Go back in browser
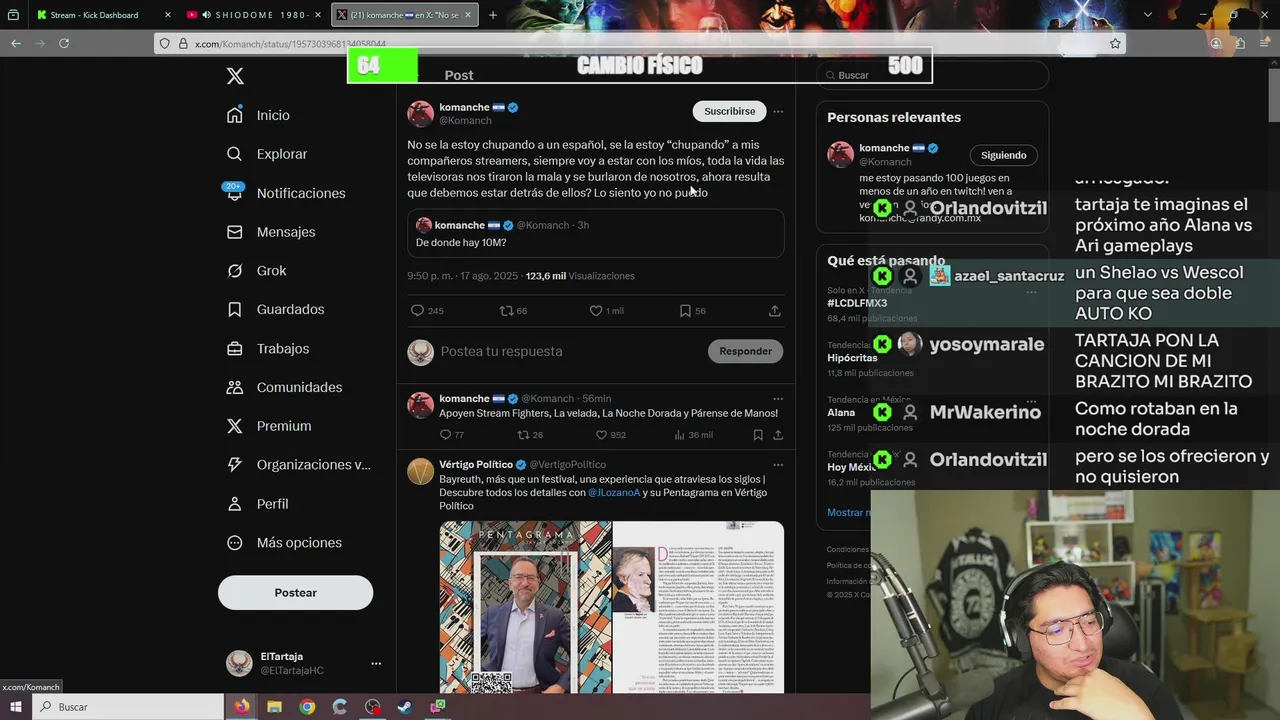1280x720 pixels. point(16,43)
